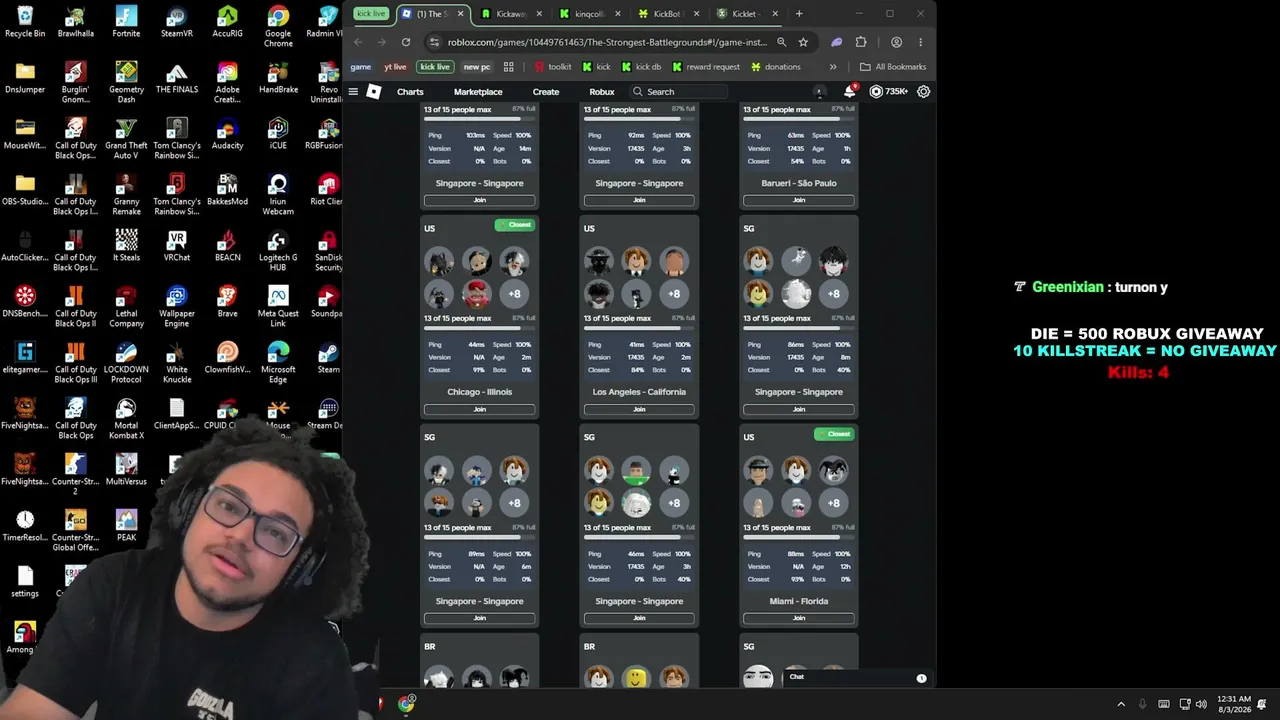Image resolution: width=1280 pixels, height=720 pixels.
Task: Open the Roblox Chat bar
Action: [x=857, y=677]
